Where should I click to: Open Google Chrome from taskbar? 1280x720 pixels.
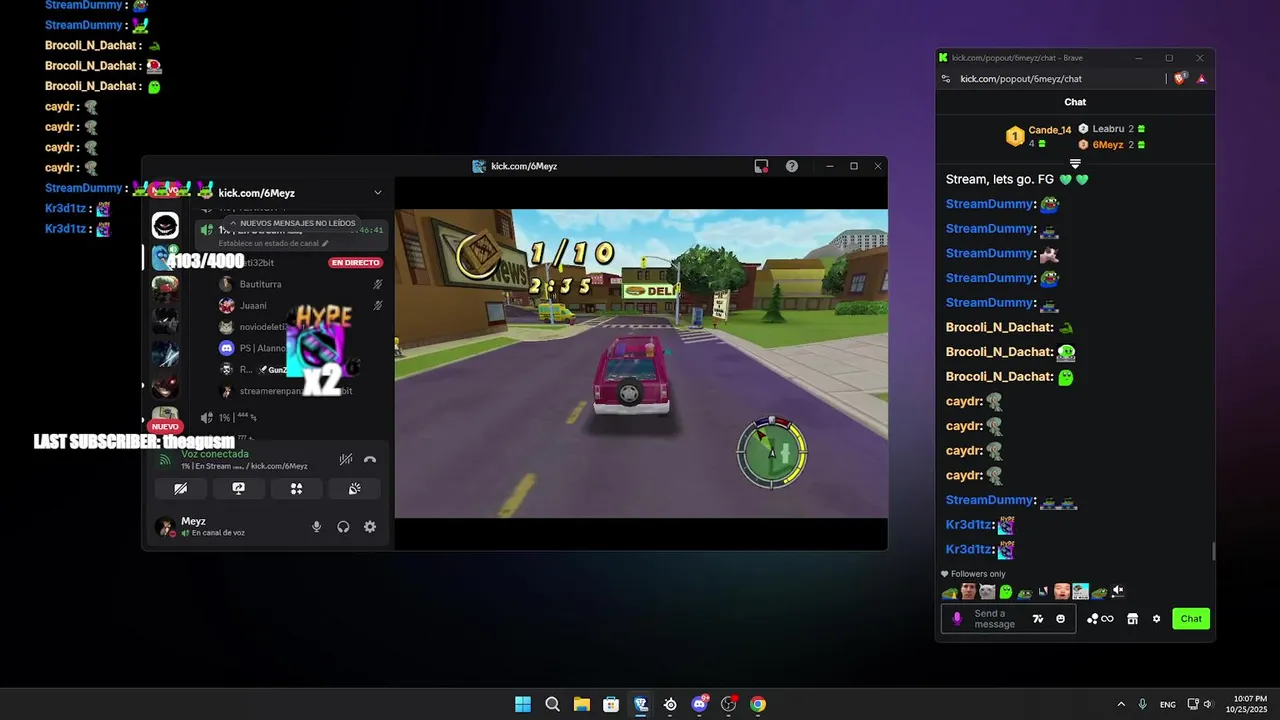pos(758,704)
